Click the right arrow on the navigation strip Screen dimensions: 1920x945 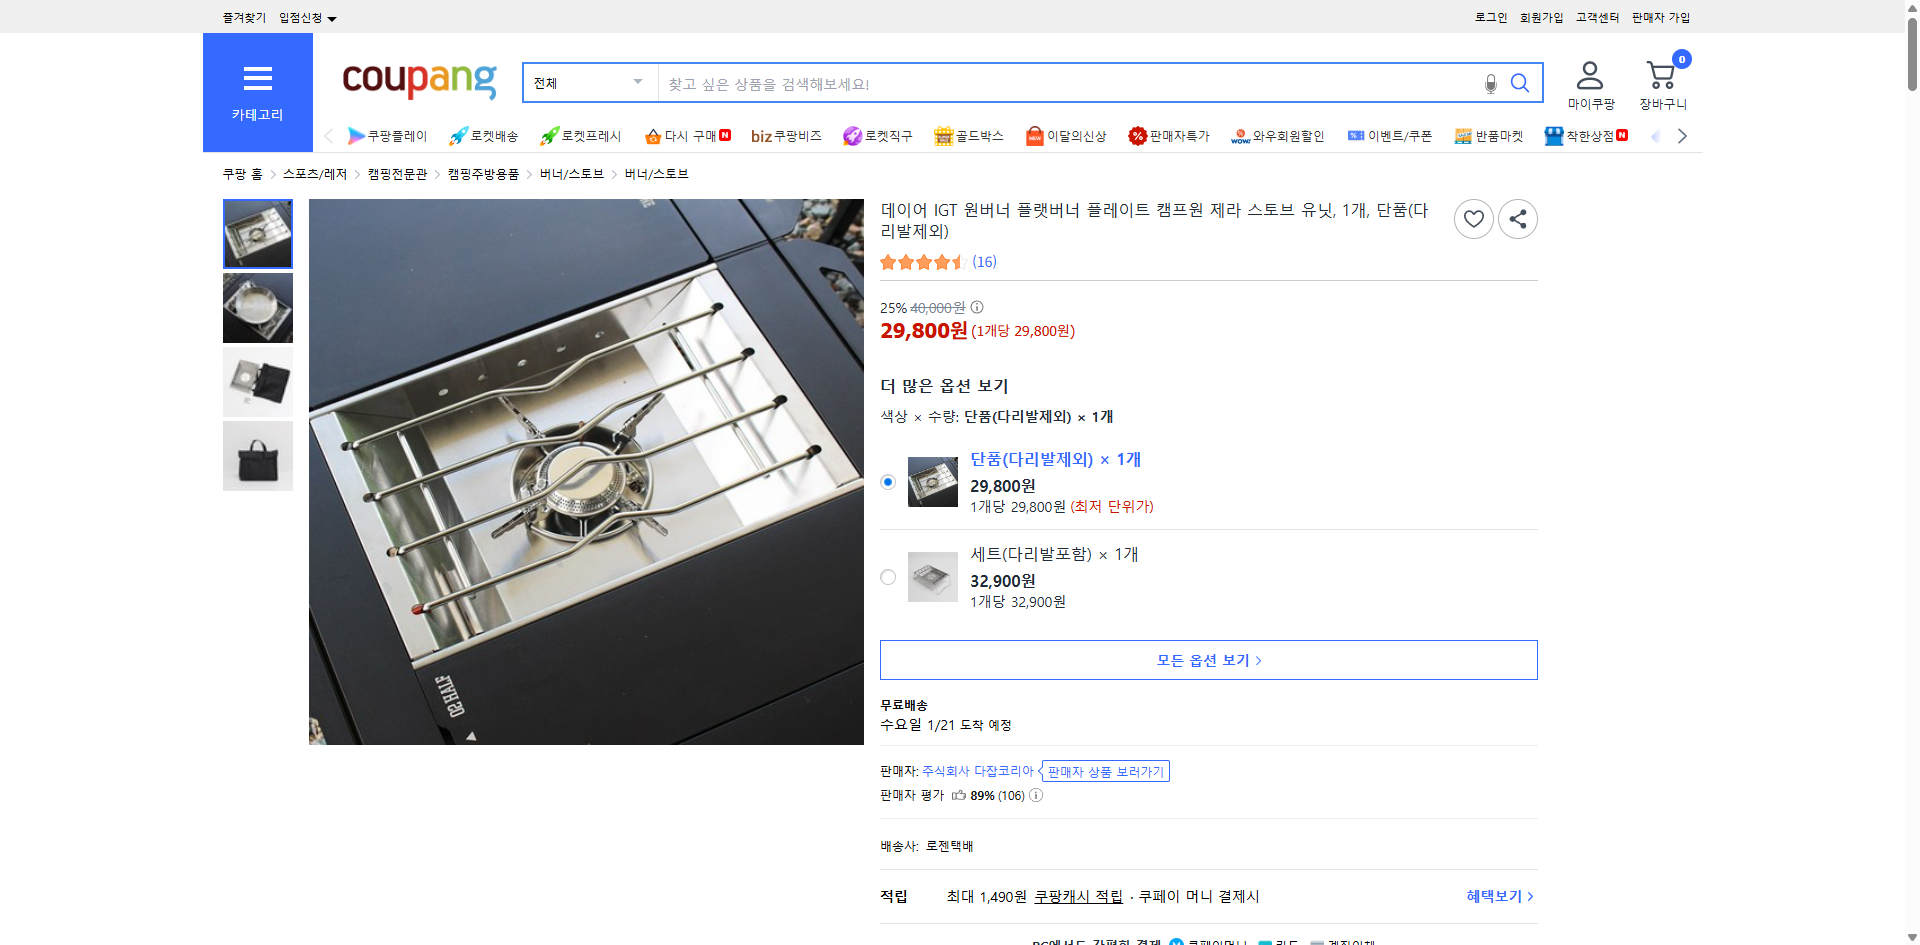(1682, 135)
